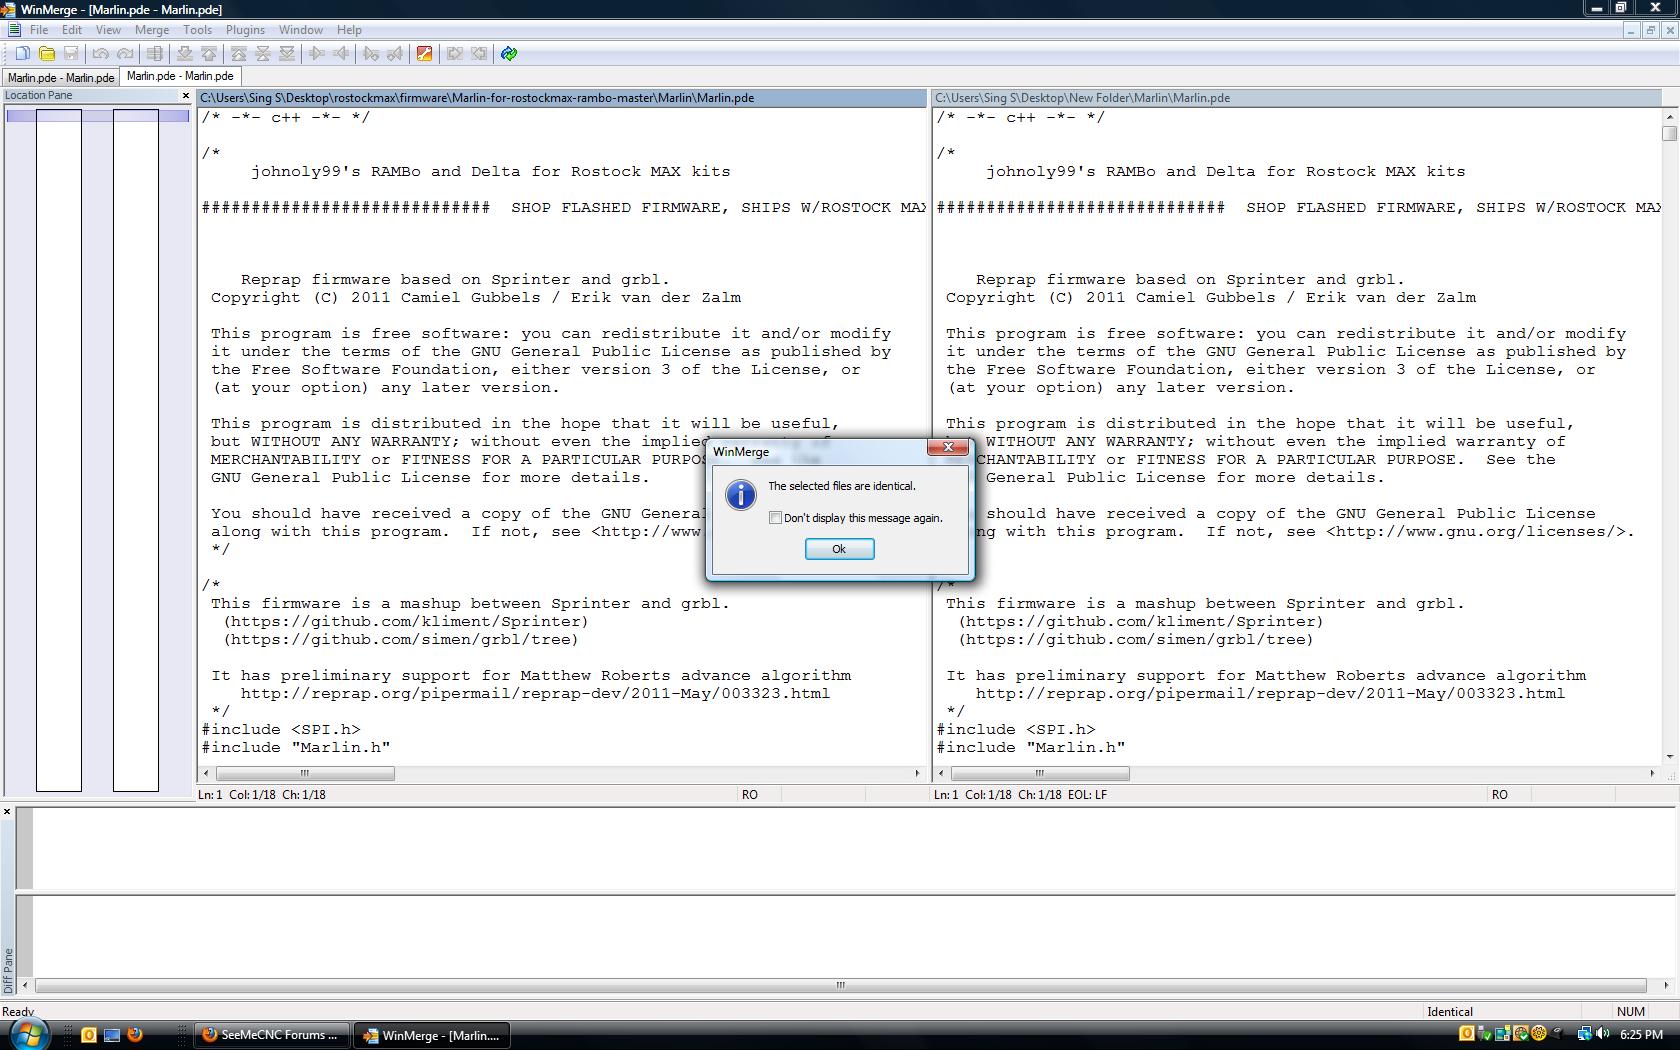
Task: Click the New document toolbar icon
Action: 22,54
